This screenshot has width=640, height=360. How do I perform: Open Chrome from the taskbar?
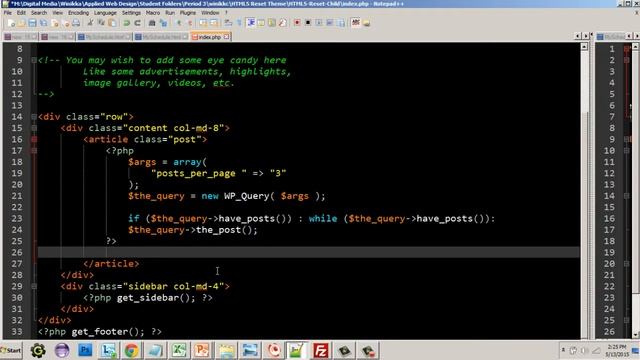[131, 351]
